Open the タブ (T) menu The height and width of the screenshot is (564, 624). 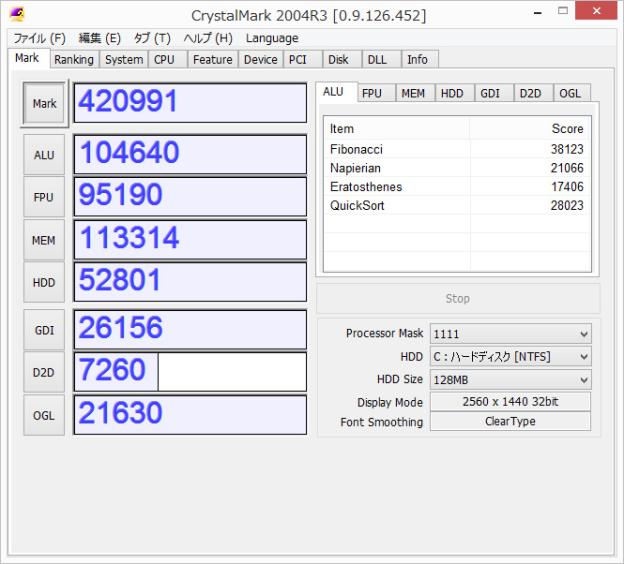point(152,38)
